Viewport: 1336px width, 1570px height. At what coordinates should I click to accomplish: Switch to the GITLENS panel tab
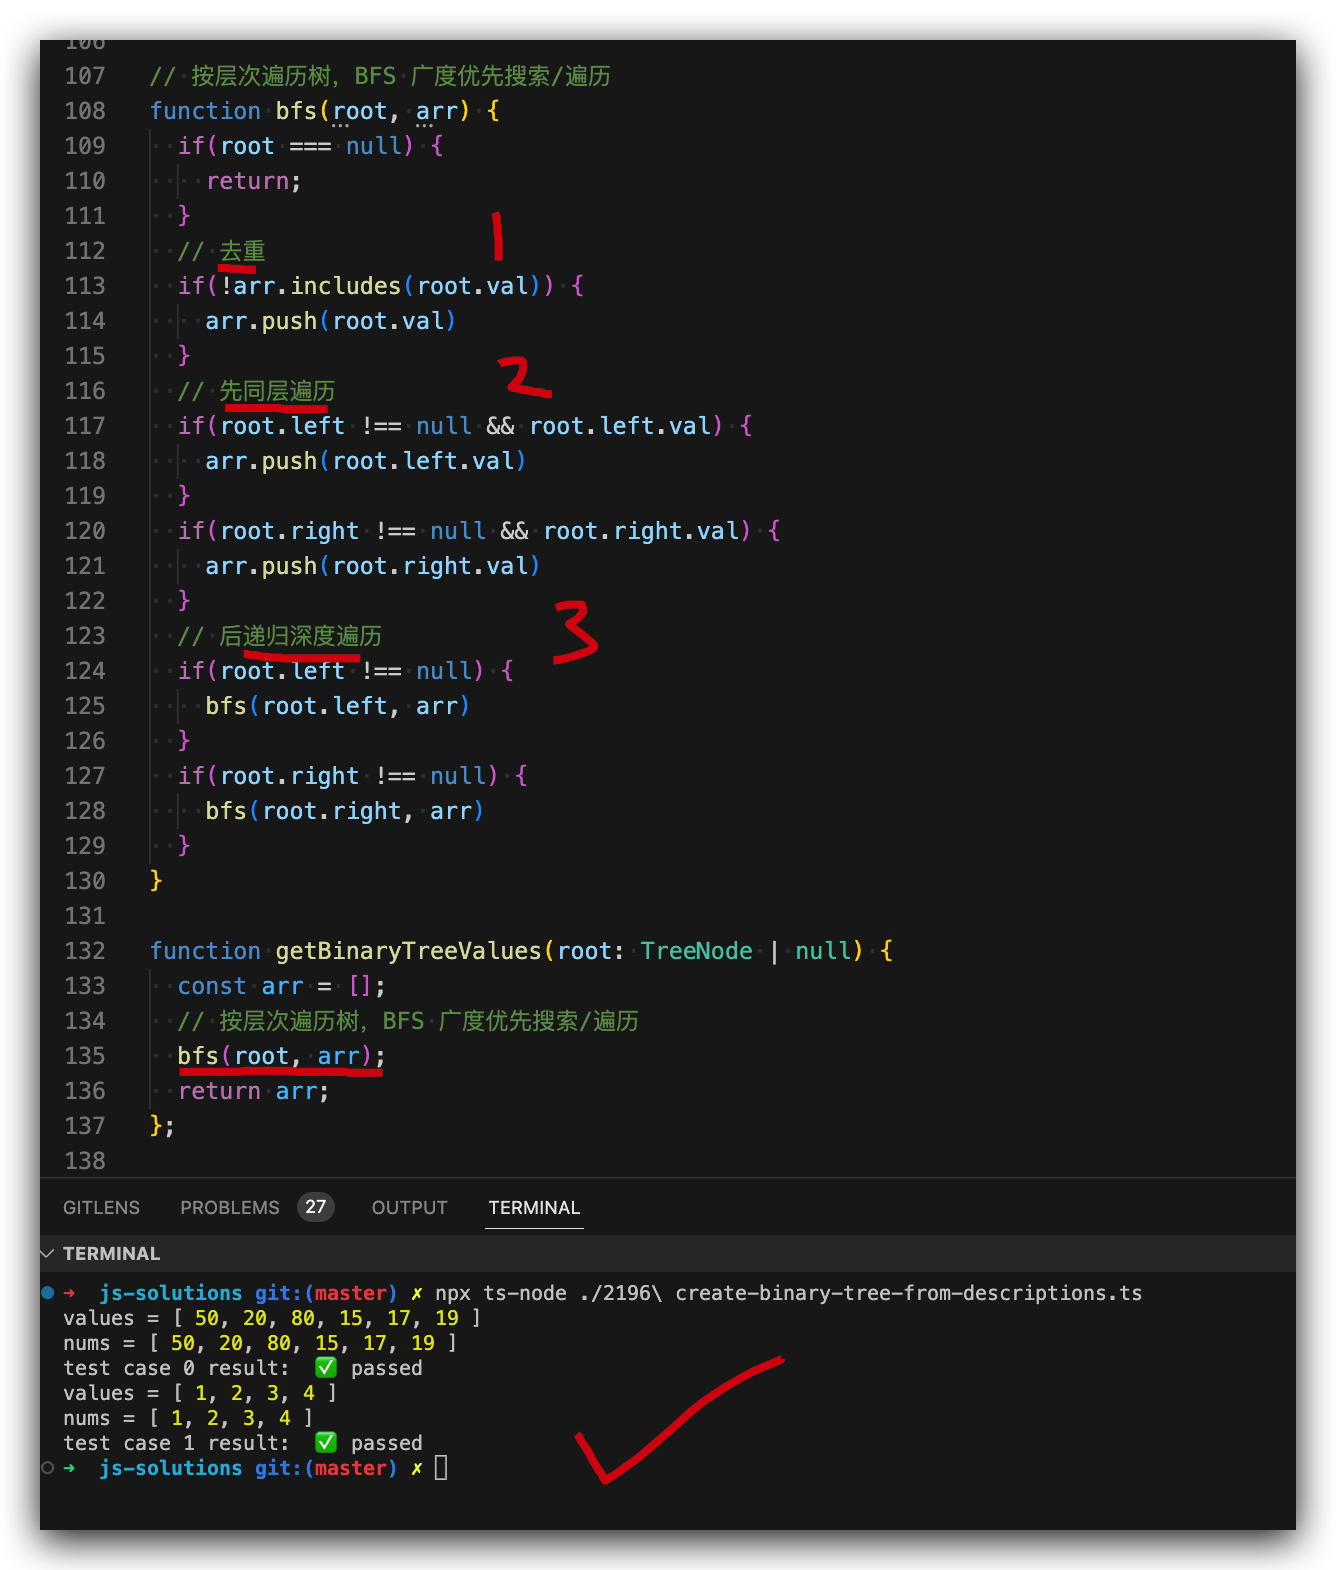coord(101,1207)
